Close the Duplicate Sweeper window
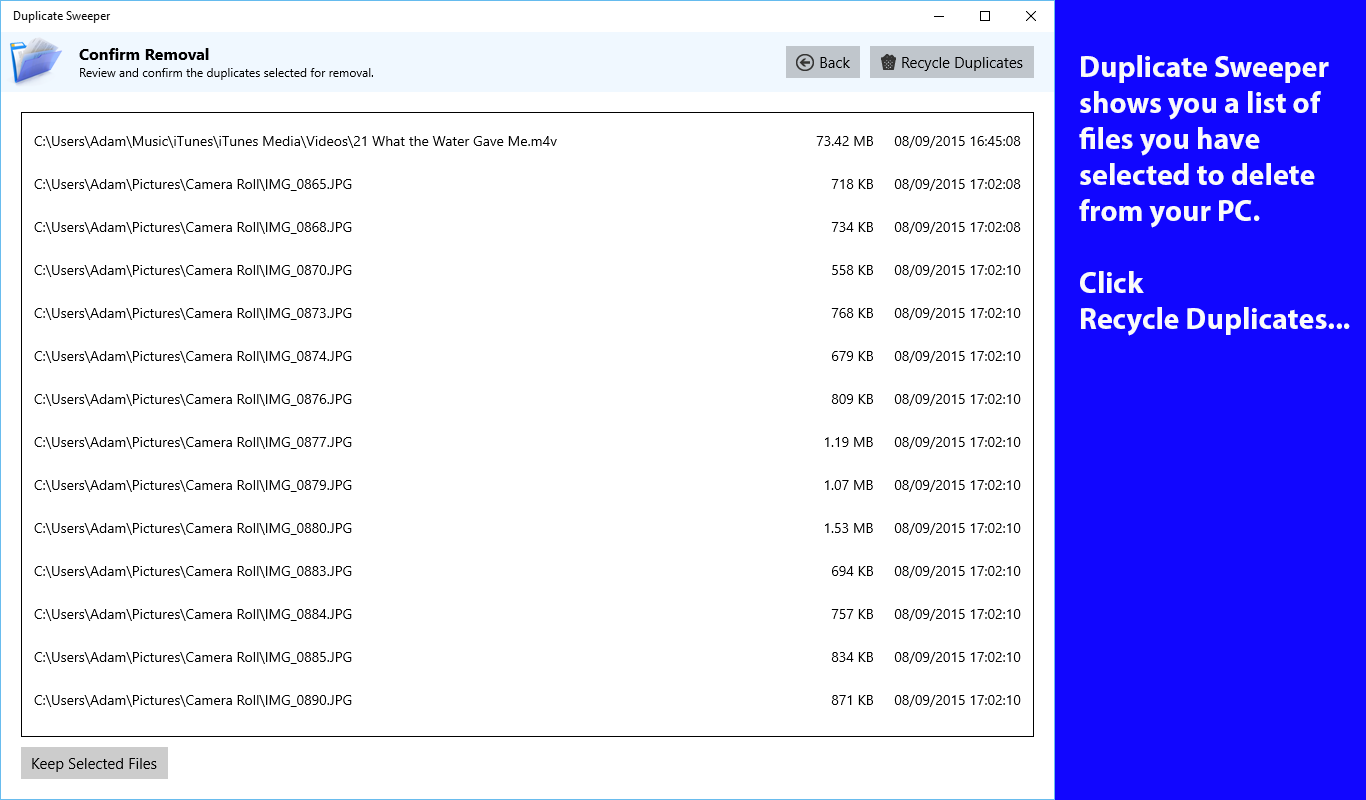The width and height of the screenshot is (1366, 800). click(1031, 16)
